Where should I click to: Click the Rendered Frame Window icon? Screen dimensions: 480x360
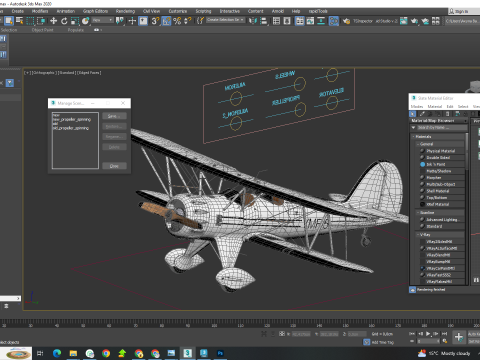point(404,21)
